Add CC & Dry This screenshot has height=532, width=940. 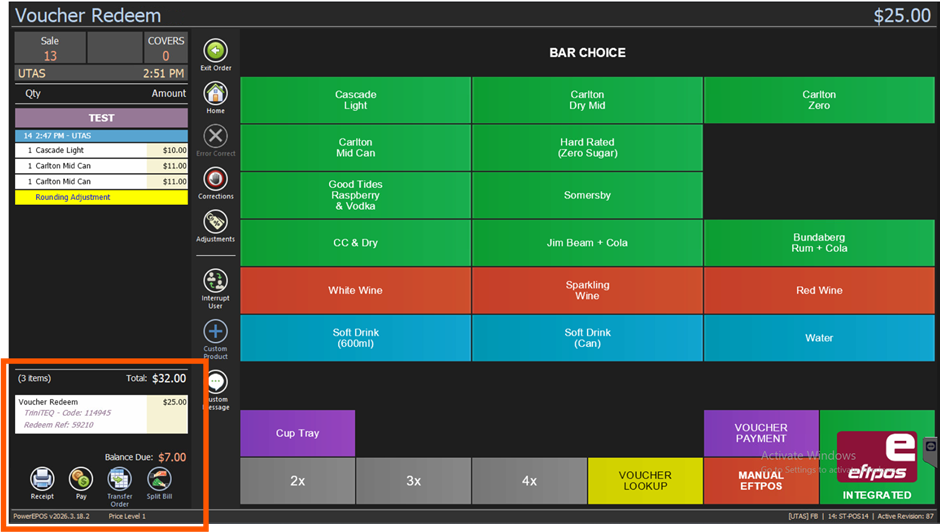click(x=355, y=243)
